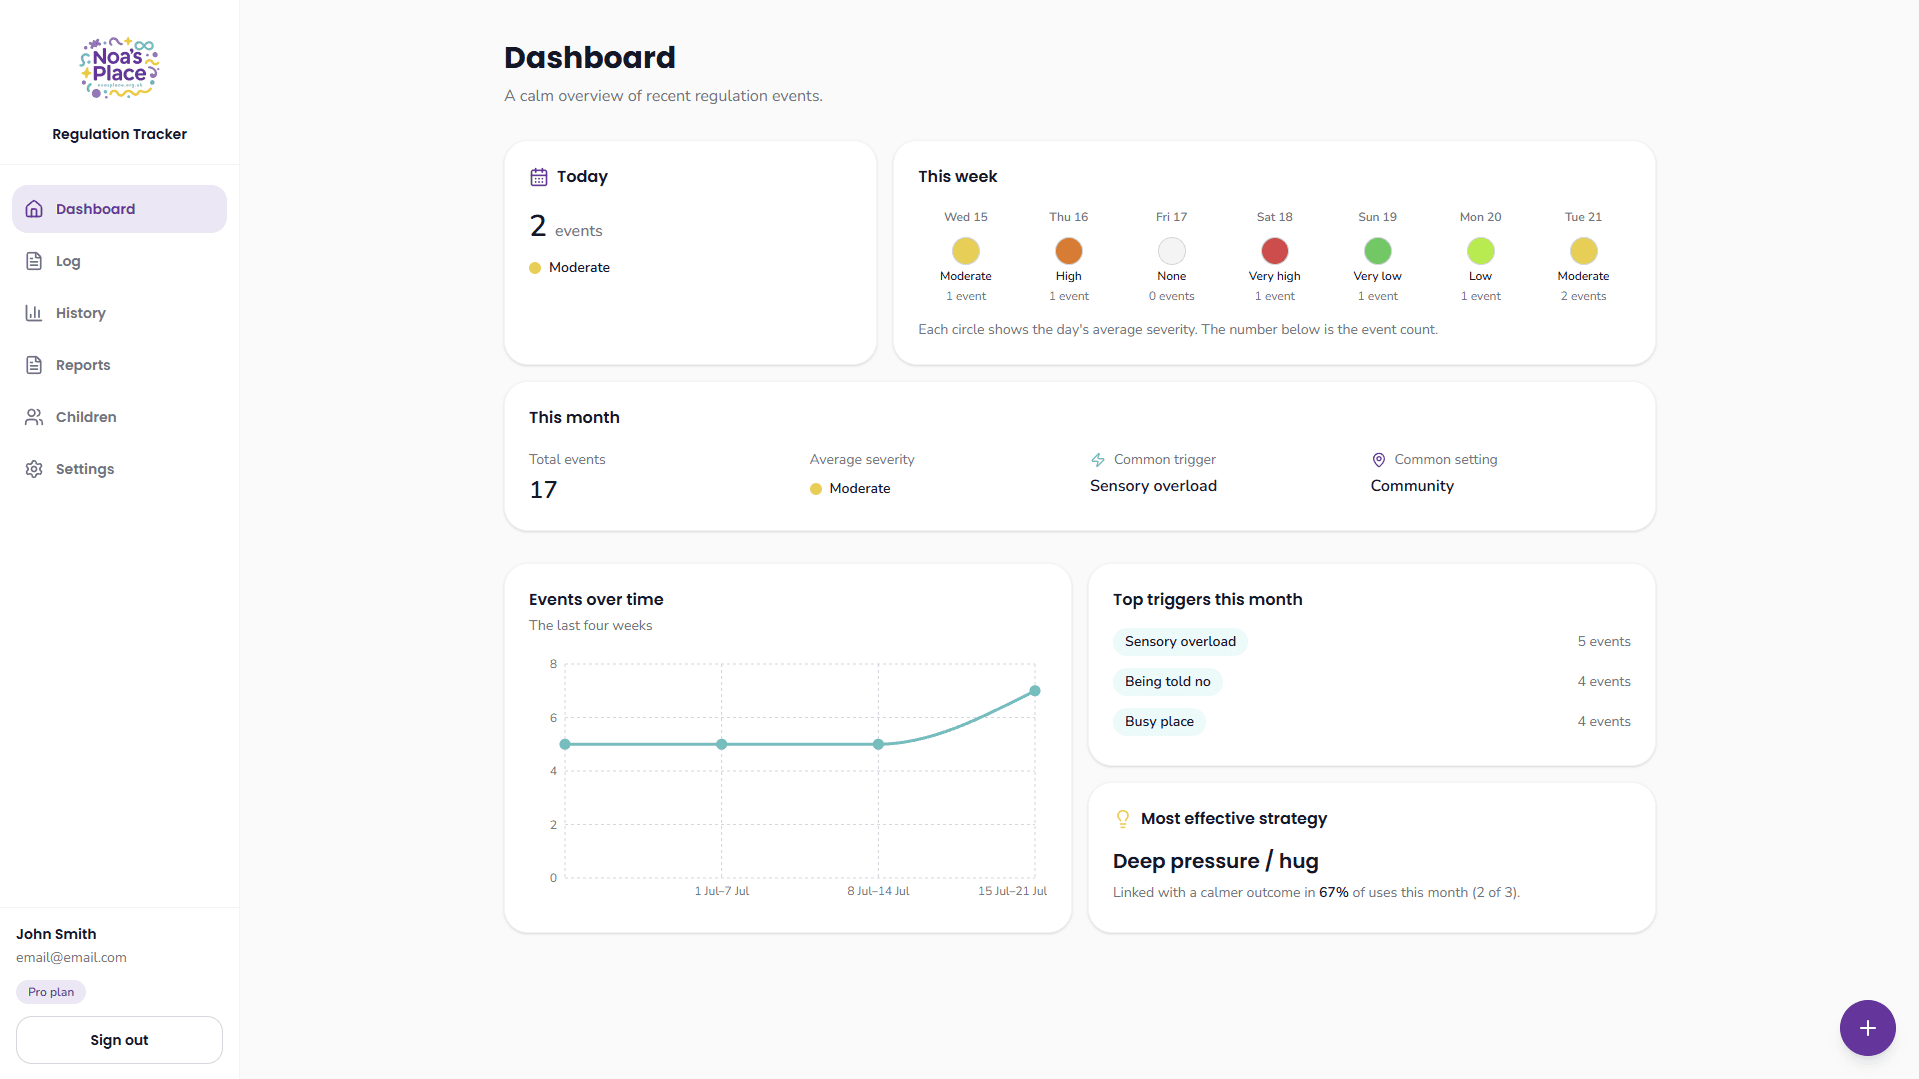Click the lightbulb icon beside Most effective strategy

click(x=1123, y=819)
